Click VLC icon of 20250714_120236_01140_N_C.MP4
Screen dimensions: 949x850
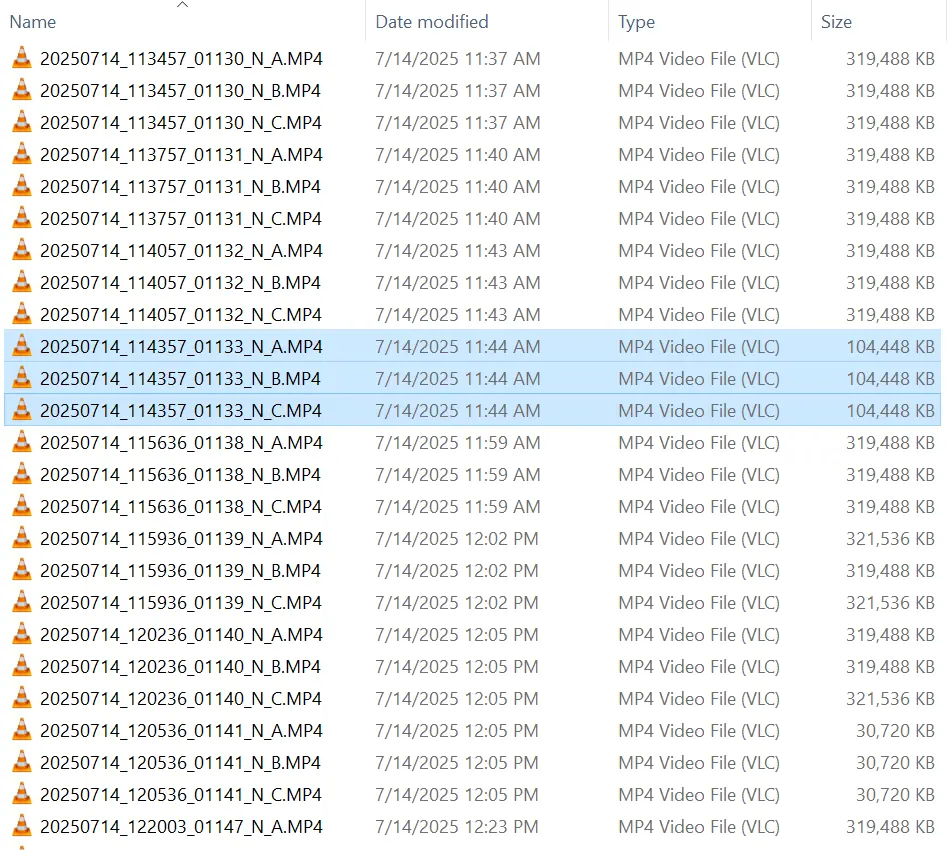tap(22, 699)
